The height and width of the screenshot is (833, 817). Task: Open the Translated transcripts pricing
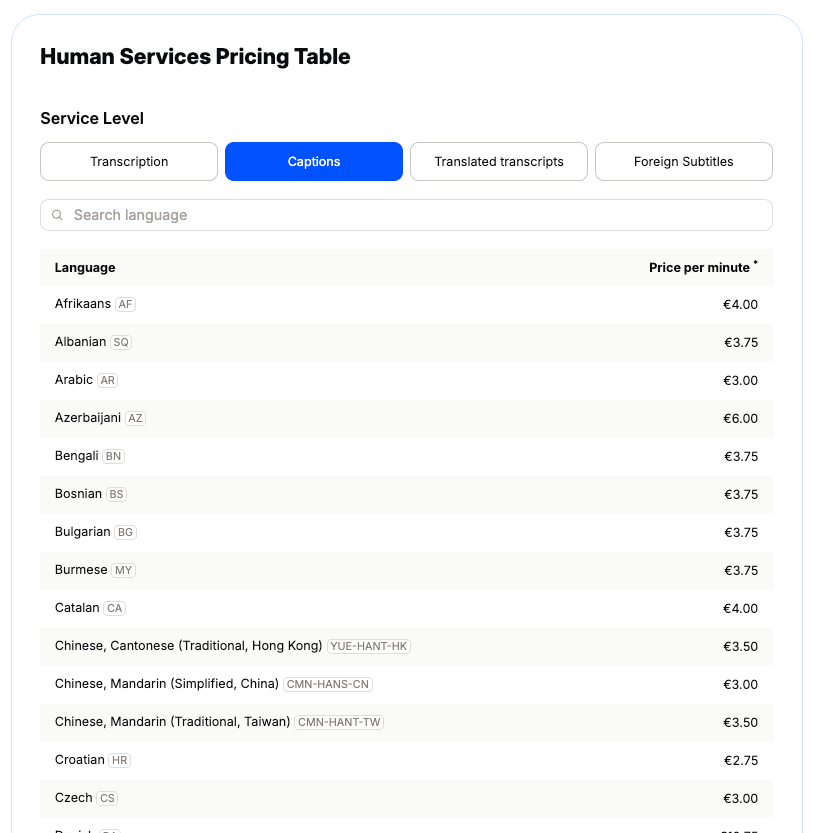498,161
